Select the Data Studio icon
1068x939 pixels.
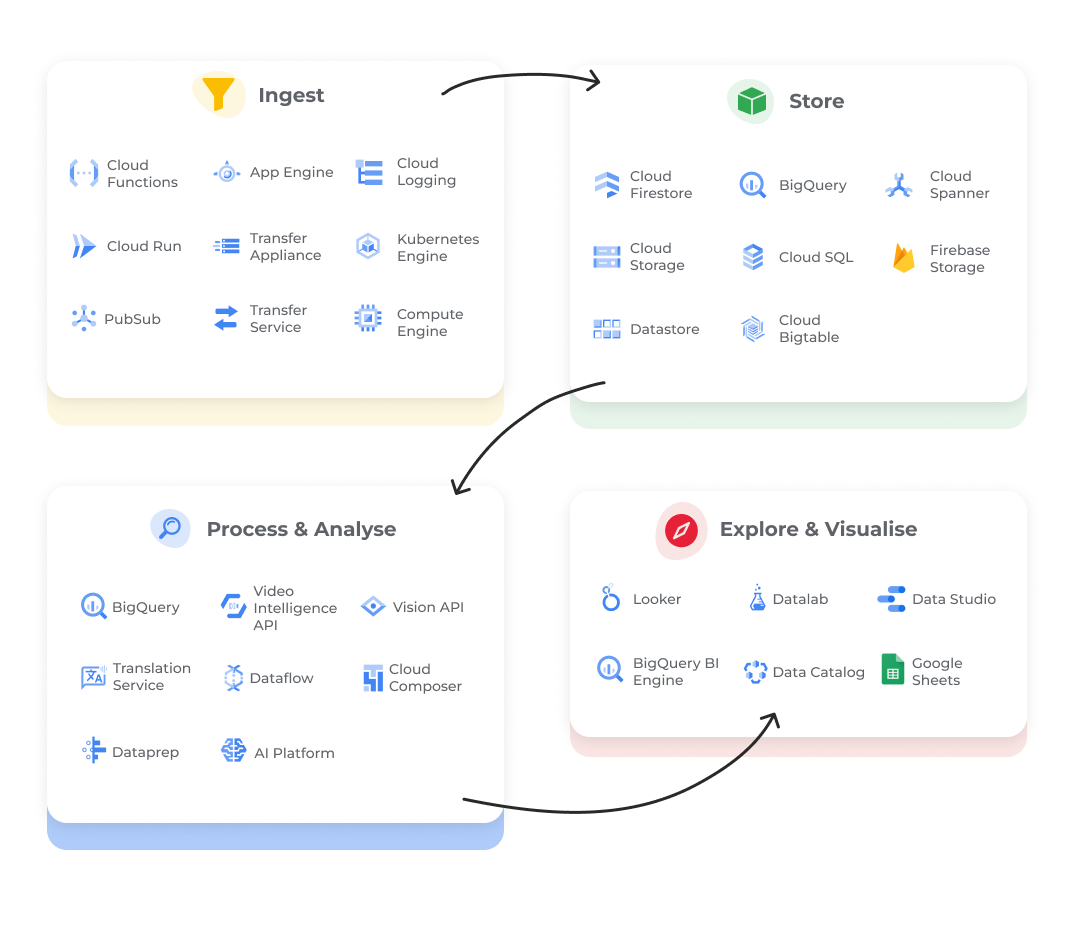click(892, 599)
